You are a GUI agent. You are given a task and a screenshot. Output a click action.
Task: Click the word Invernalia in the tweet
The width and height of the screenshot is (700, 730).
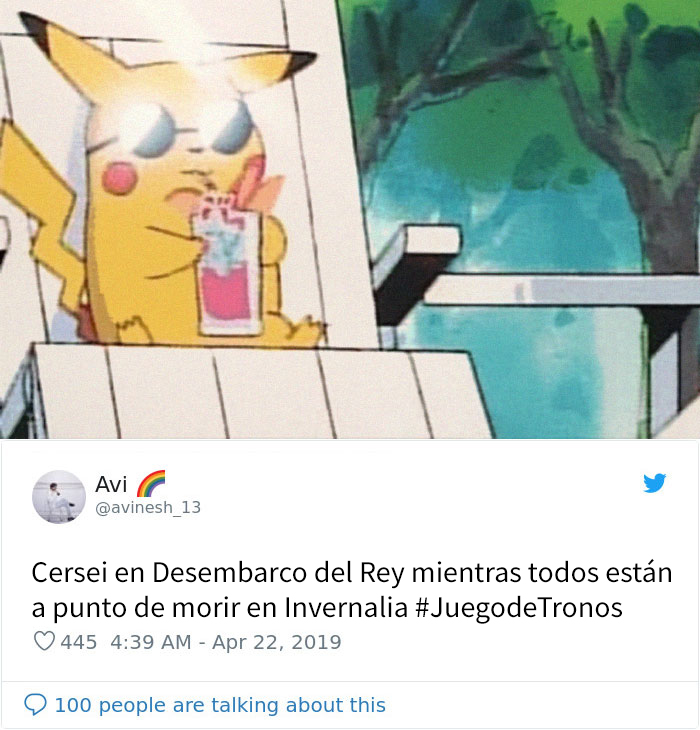(346, 608)
